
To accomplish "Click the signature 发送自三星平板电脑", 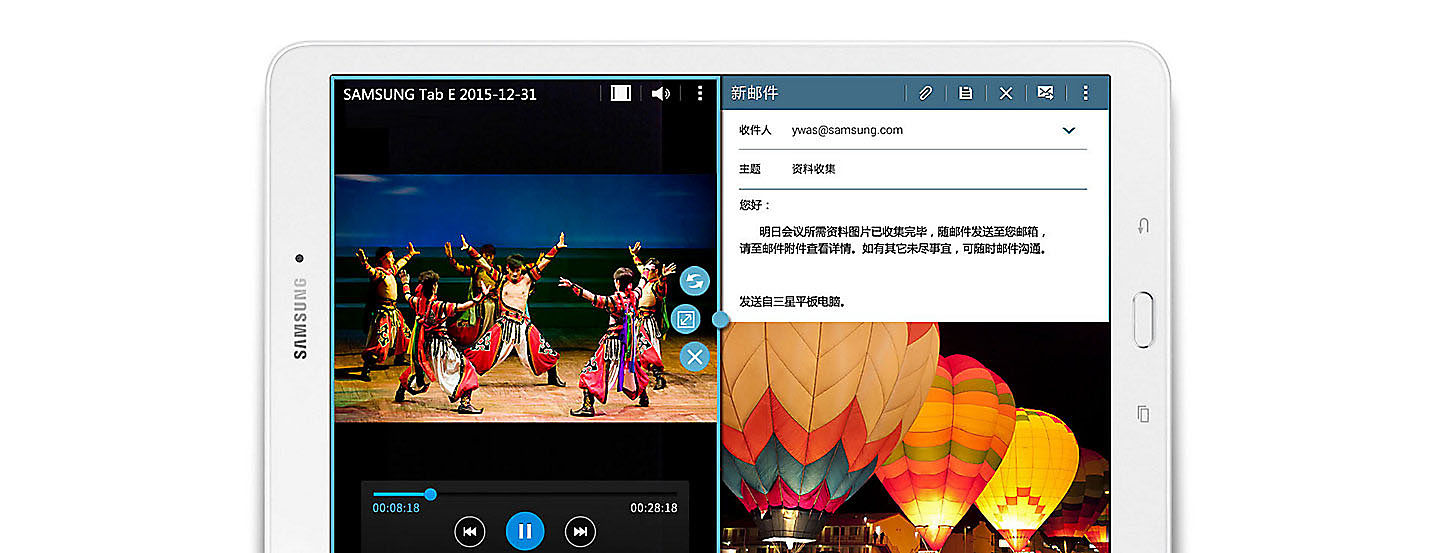I will pos(792,301).
